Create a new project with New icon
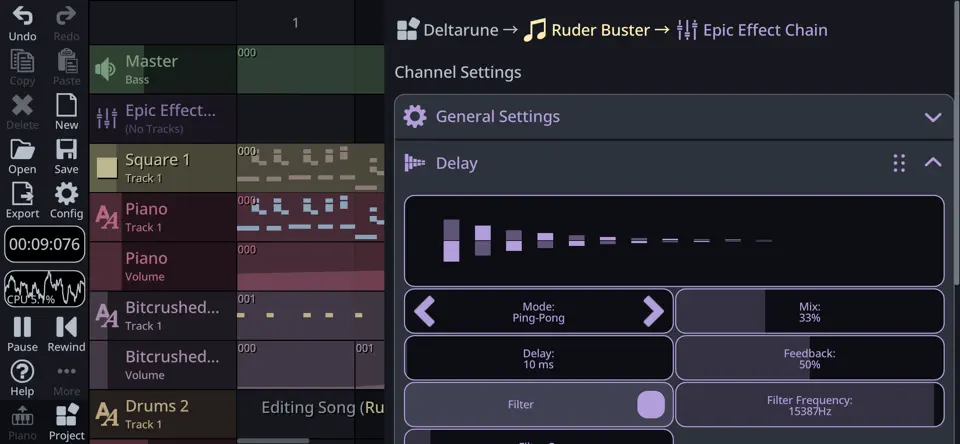Viewport: 960px width, 444px height. 66,105
